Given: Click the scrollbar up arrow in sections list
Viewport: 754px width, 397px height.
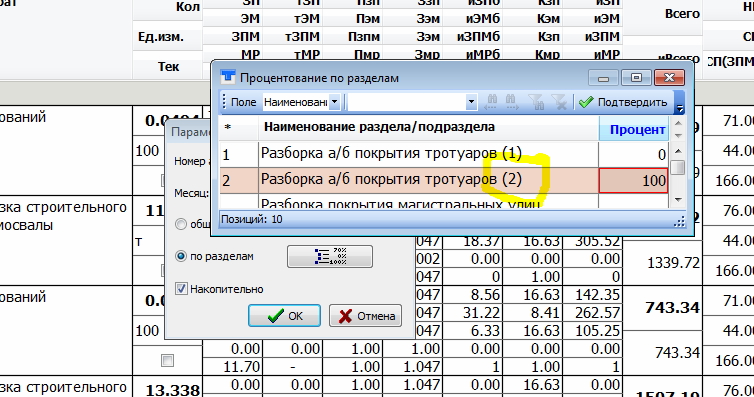Looking at the screenshot, I should (x=678, y=151).
